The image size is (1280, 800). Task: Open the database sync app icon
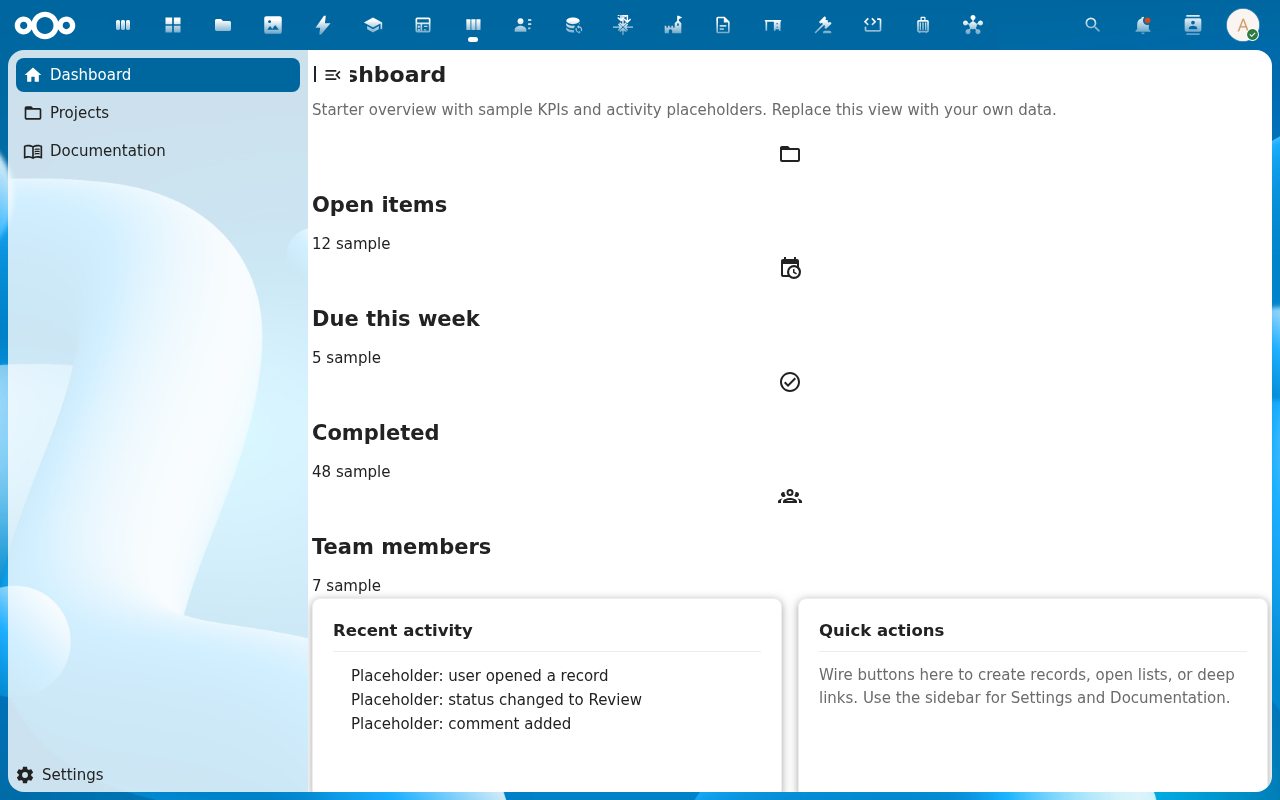pos(573,25)
